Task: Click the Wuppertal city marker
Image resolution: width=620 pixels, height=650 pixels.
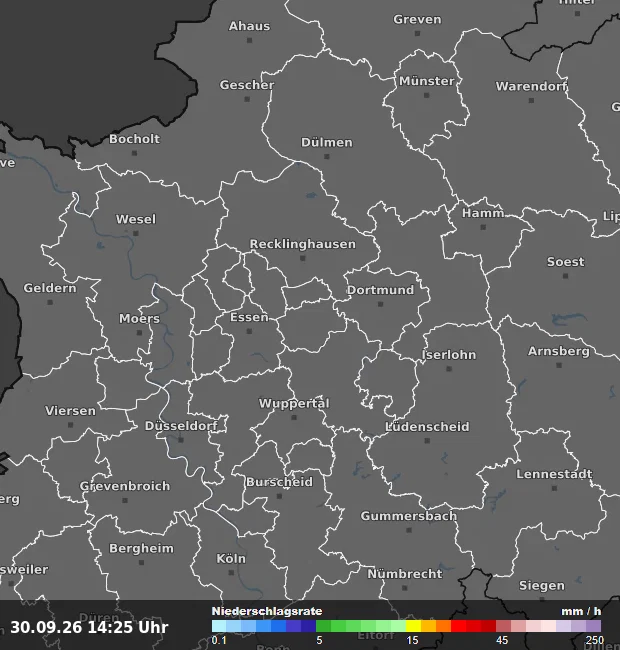Action: (294, 417)
